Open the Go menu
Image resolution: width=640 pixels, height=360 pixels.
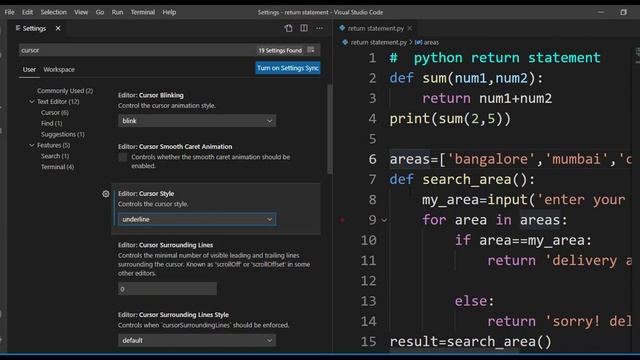point(100,12)
